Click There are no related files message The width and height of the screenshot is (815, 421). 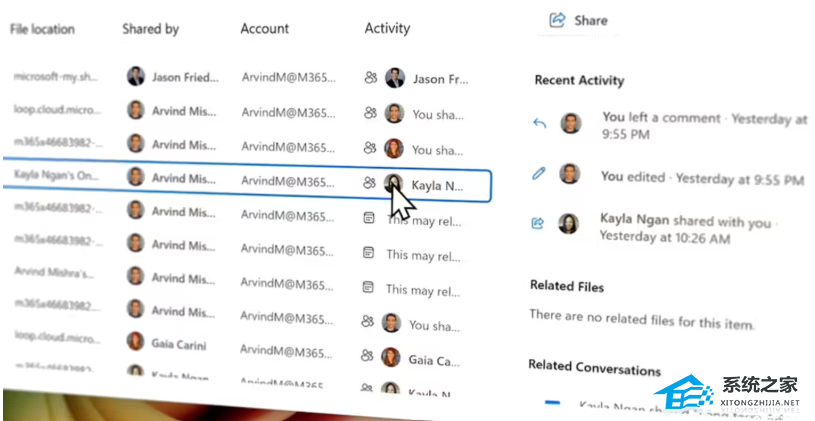642,319
